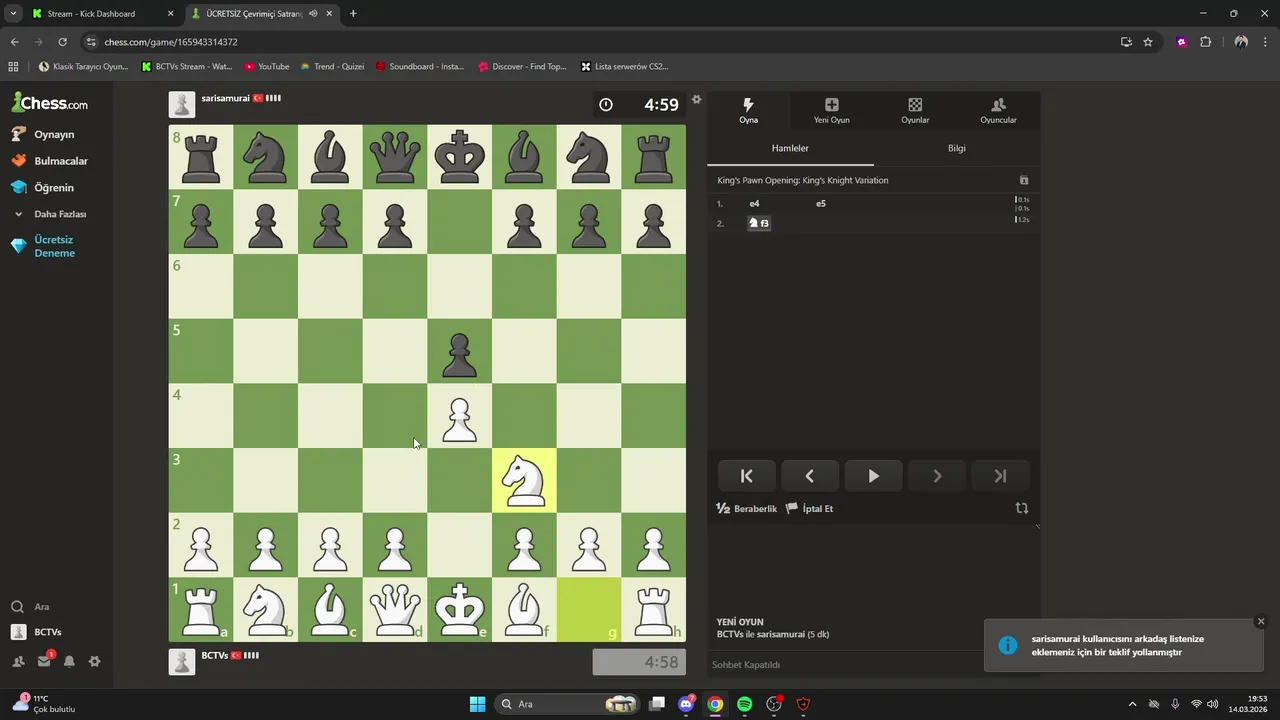Click the white bishop on f1

coord(524,609)
